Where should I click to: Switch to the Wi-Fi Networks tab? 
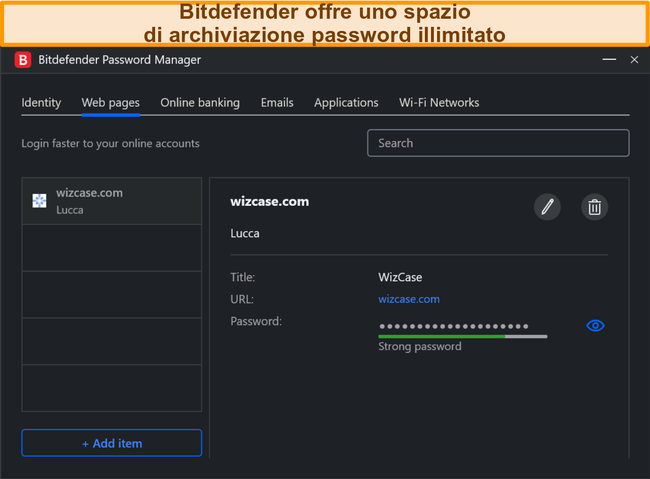pyautogui.click(x=439, y=102)
